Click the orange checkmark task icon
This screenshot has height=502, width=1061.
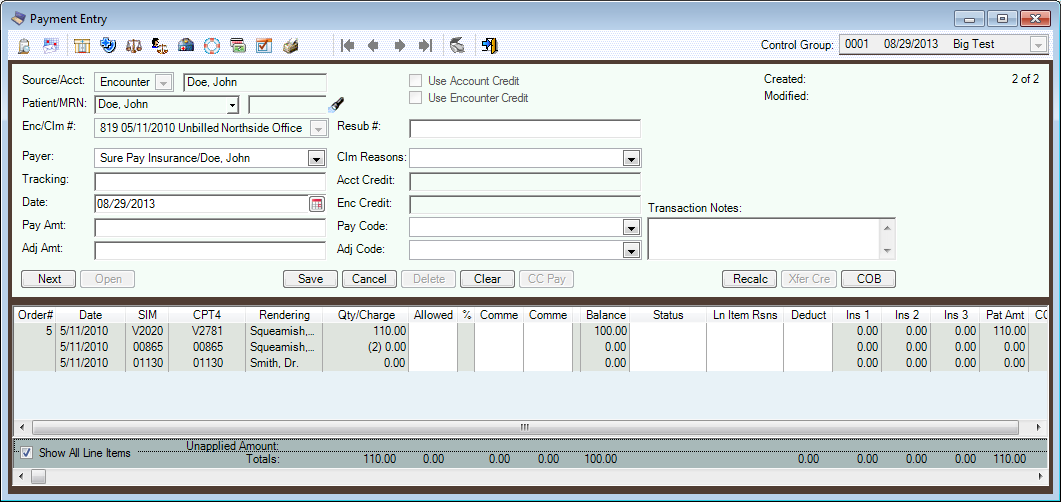pyautogui.click(x=264, y=46)
